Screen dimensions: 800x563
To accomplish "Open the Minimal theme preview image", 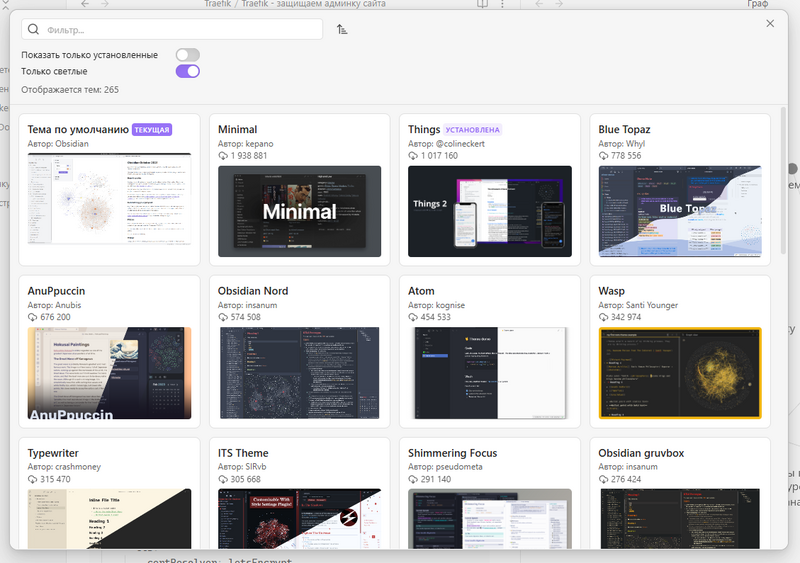I will coord(299,211).
